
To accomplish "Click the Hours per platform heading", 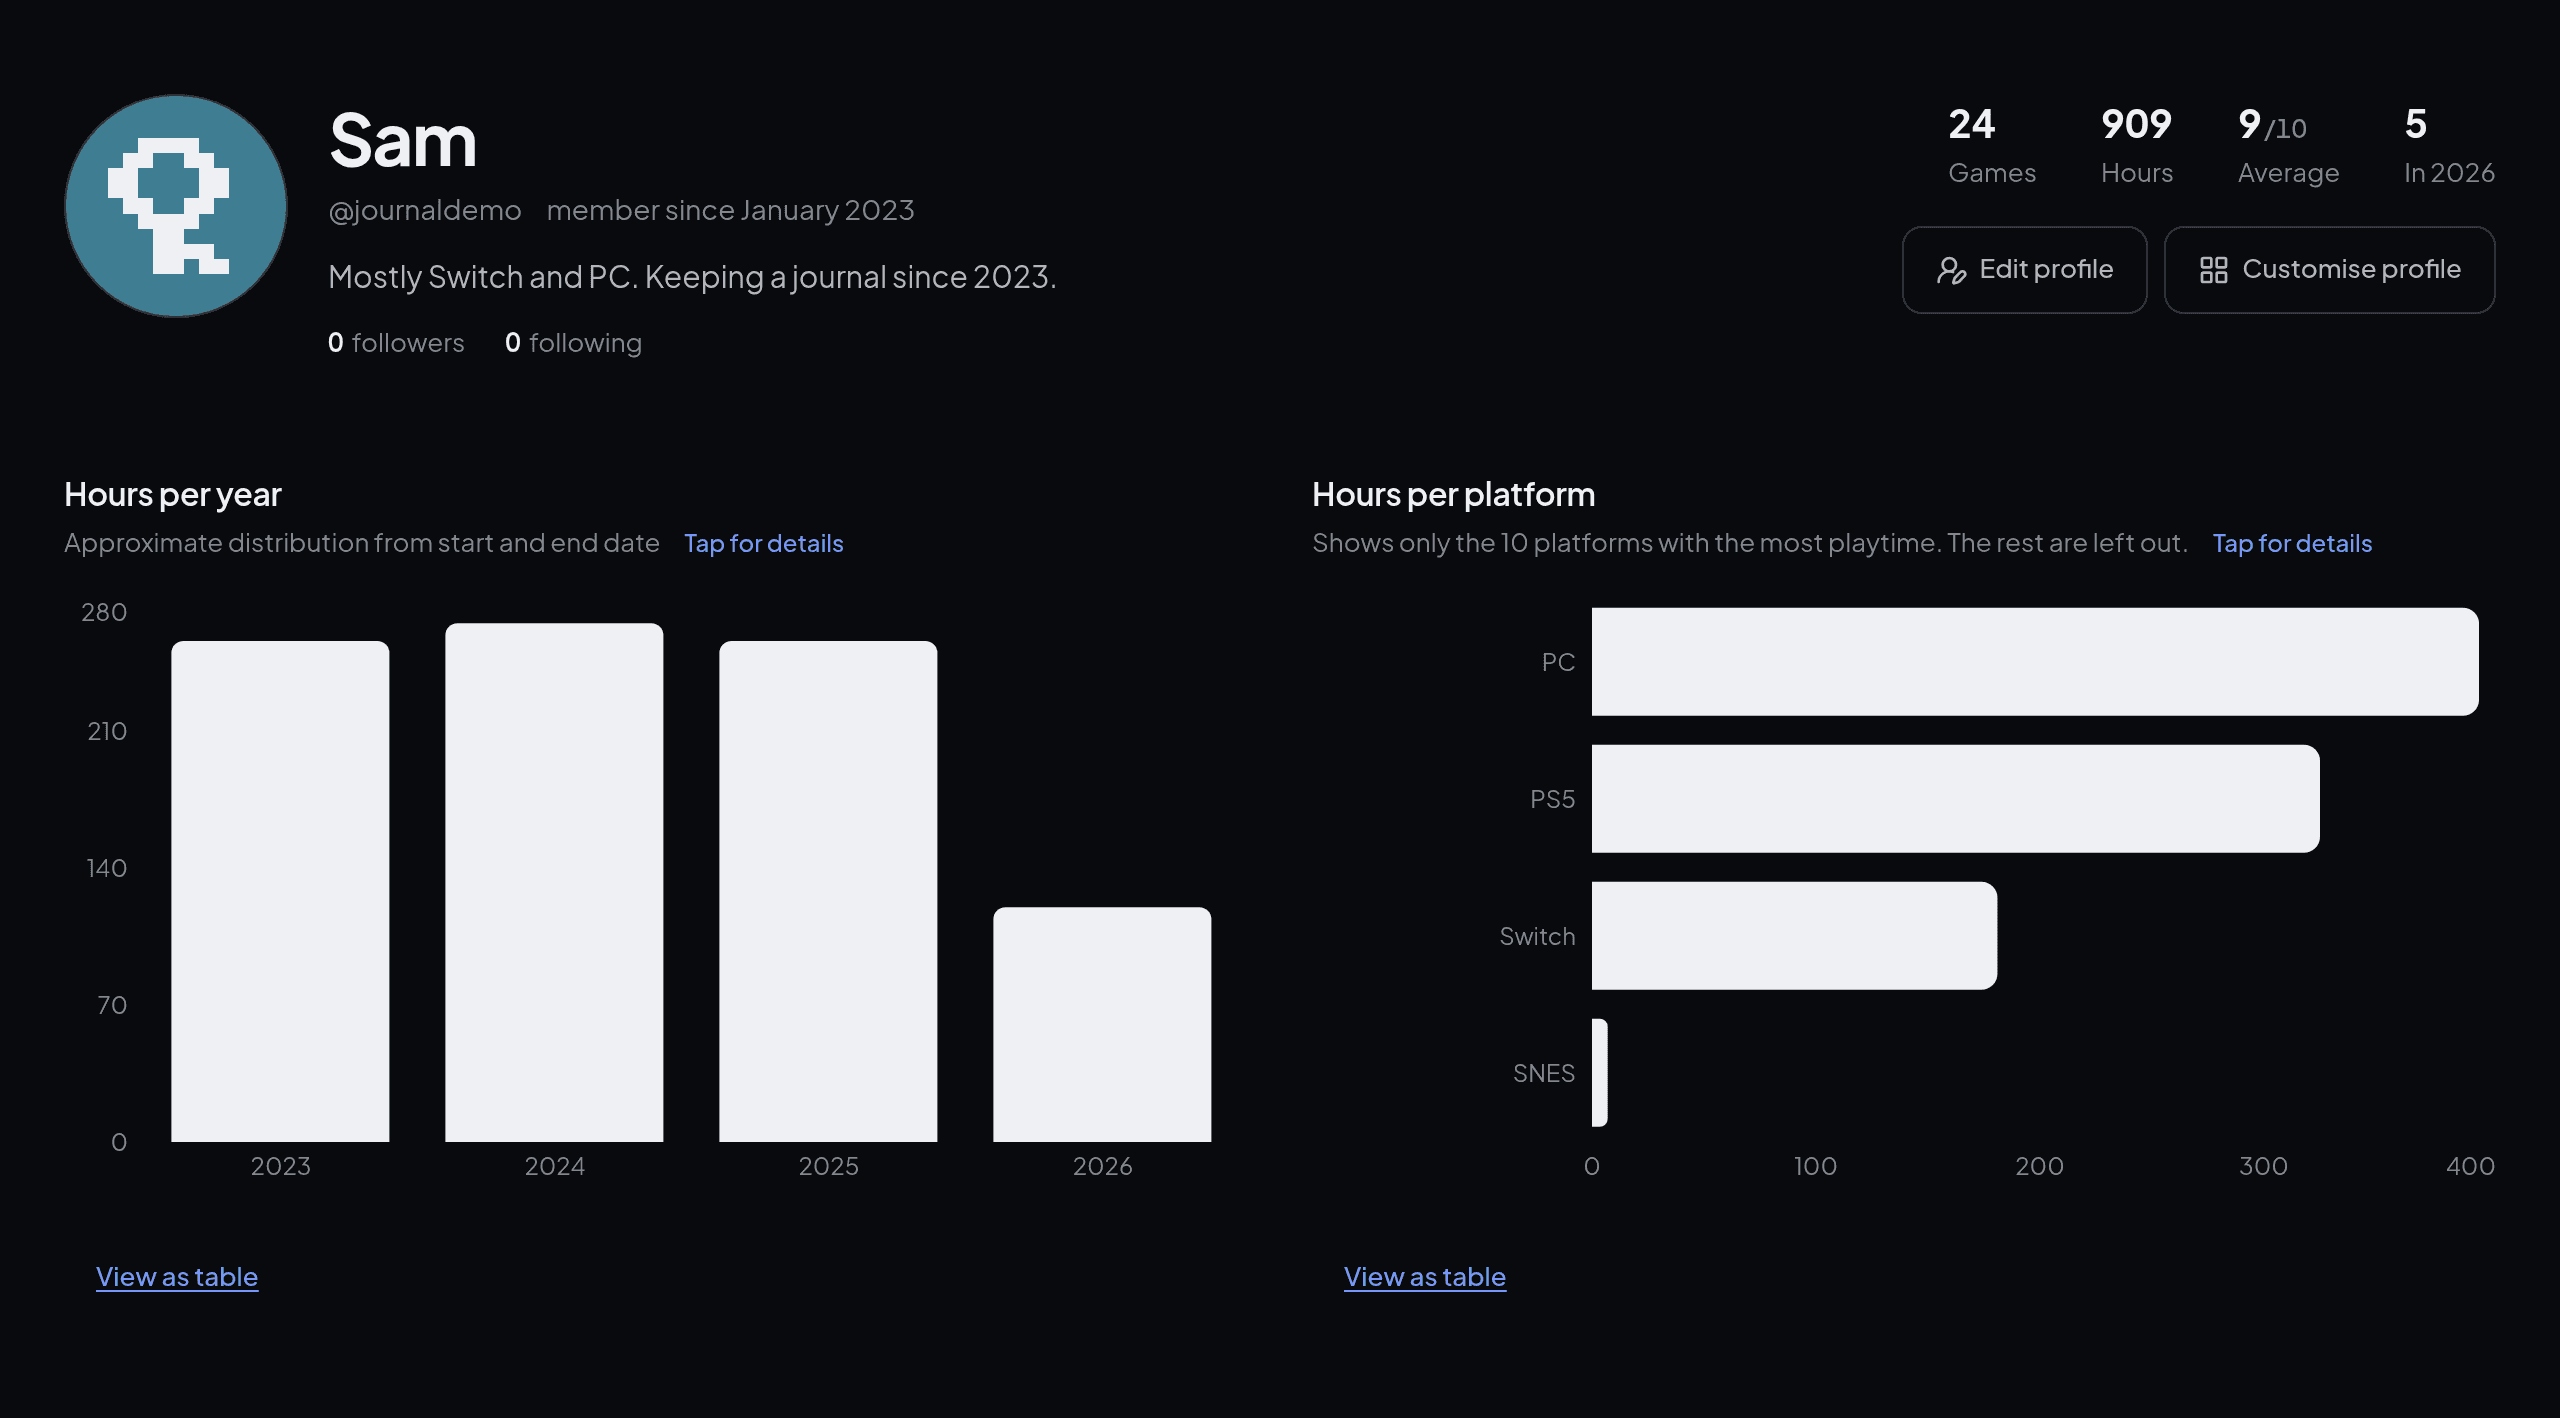I will (1454, 495).
